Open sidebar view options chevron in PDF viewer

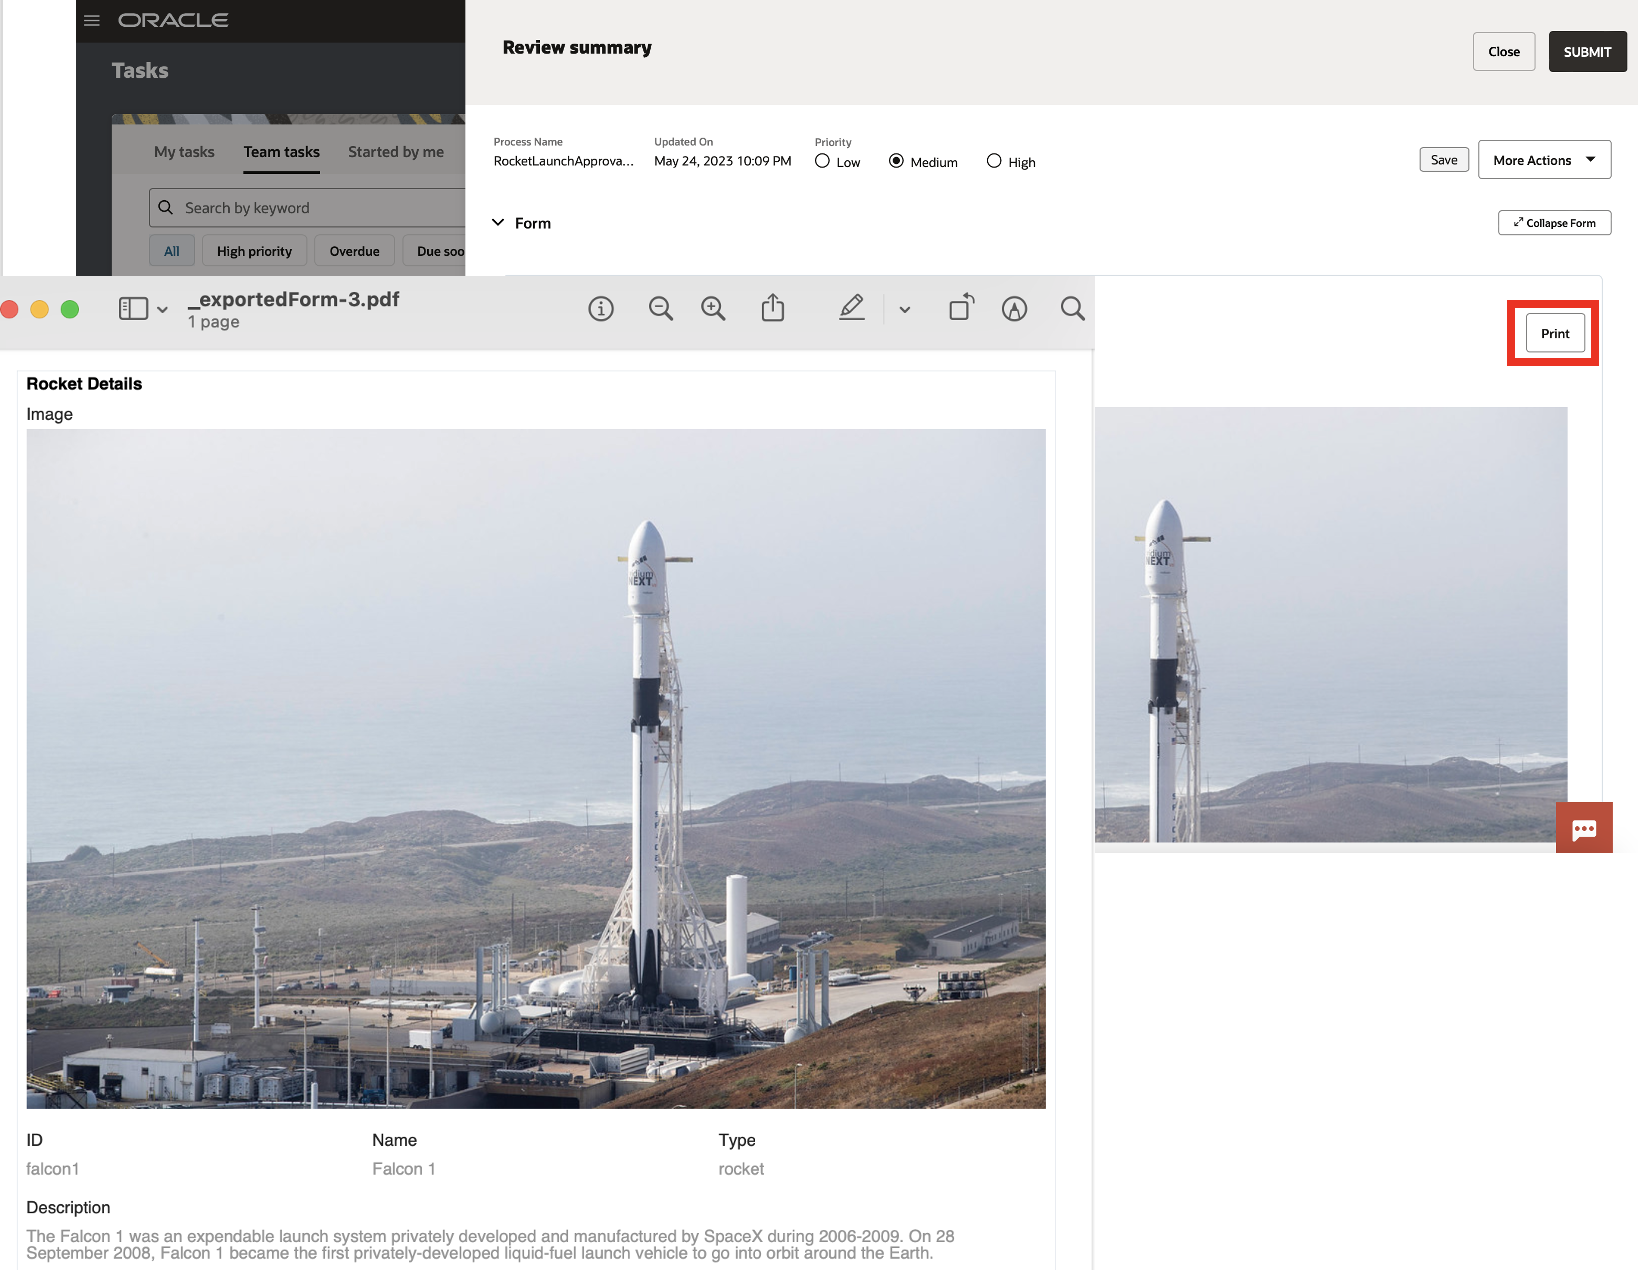tap(162, 310)
